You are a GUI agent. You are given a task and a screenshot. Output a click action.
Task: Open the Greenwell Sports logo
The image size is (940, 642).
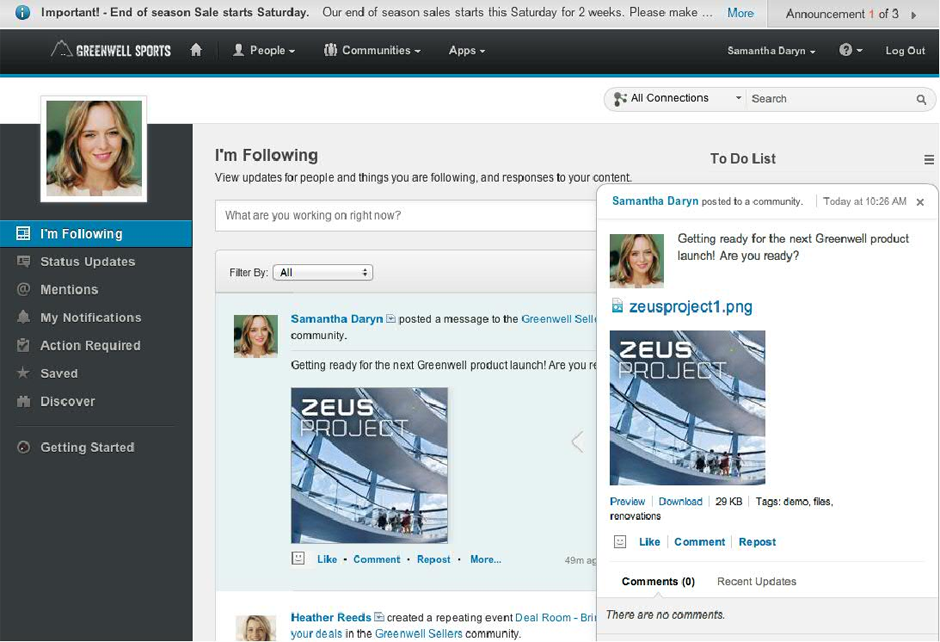tap(111, 50)
